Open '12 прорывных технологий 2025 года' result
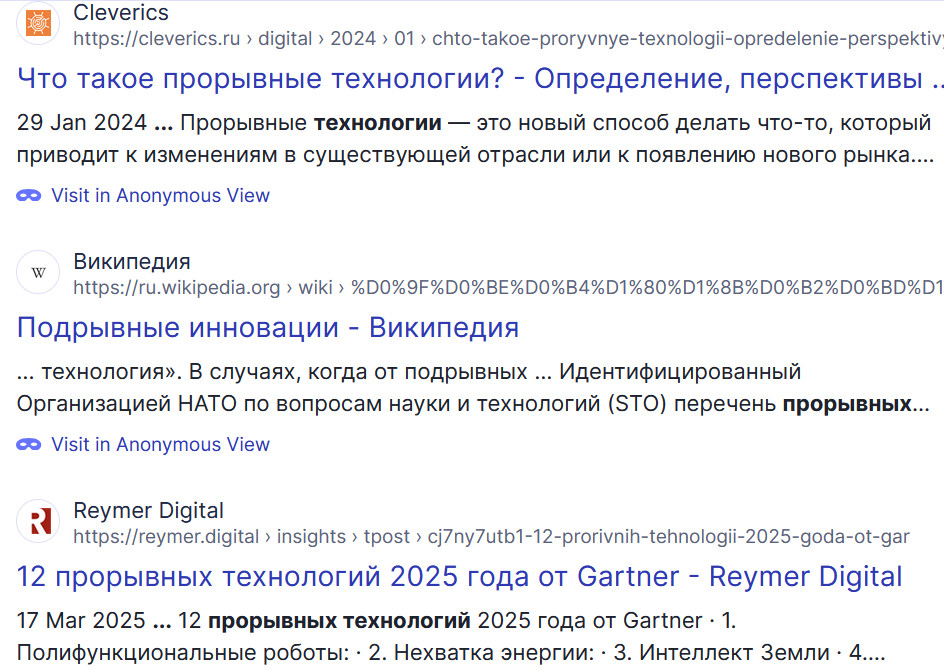 click(460, 576)
